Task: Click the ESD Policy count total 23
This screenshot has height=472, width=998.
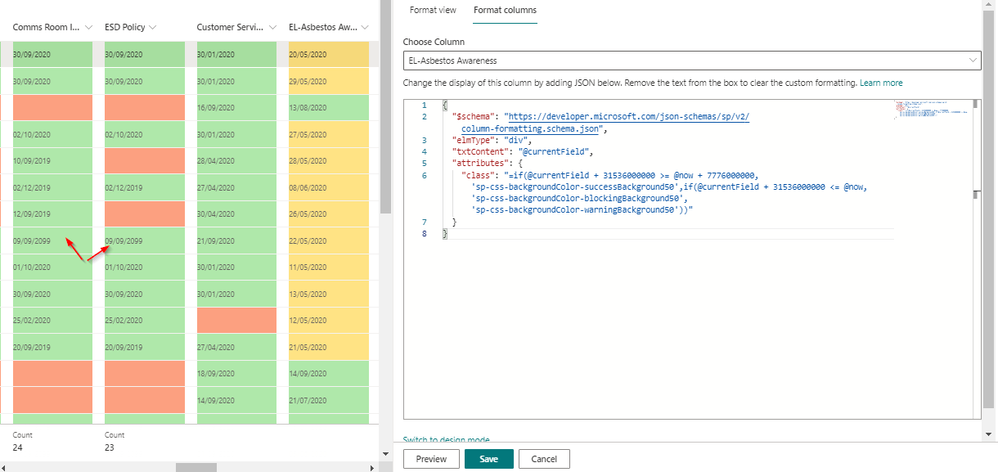Action: [109, 448]
